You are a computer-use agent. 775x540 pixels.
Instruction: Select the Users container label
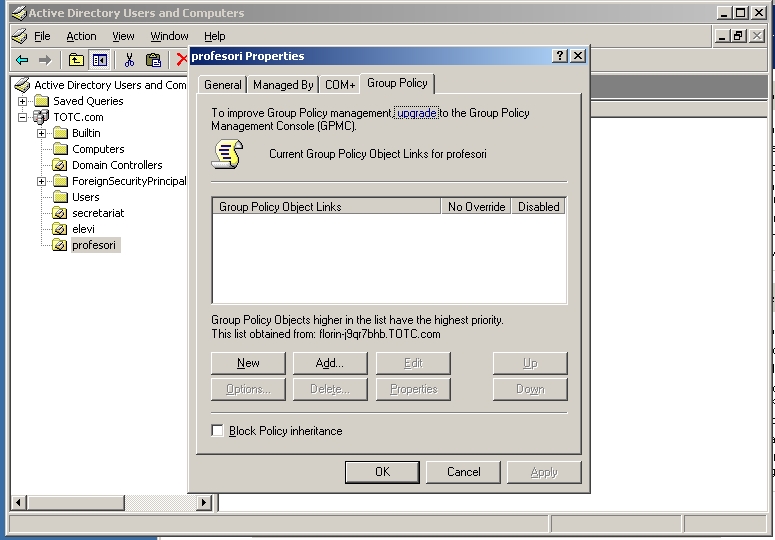pyautogui.click(x=86, y=197)
